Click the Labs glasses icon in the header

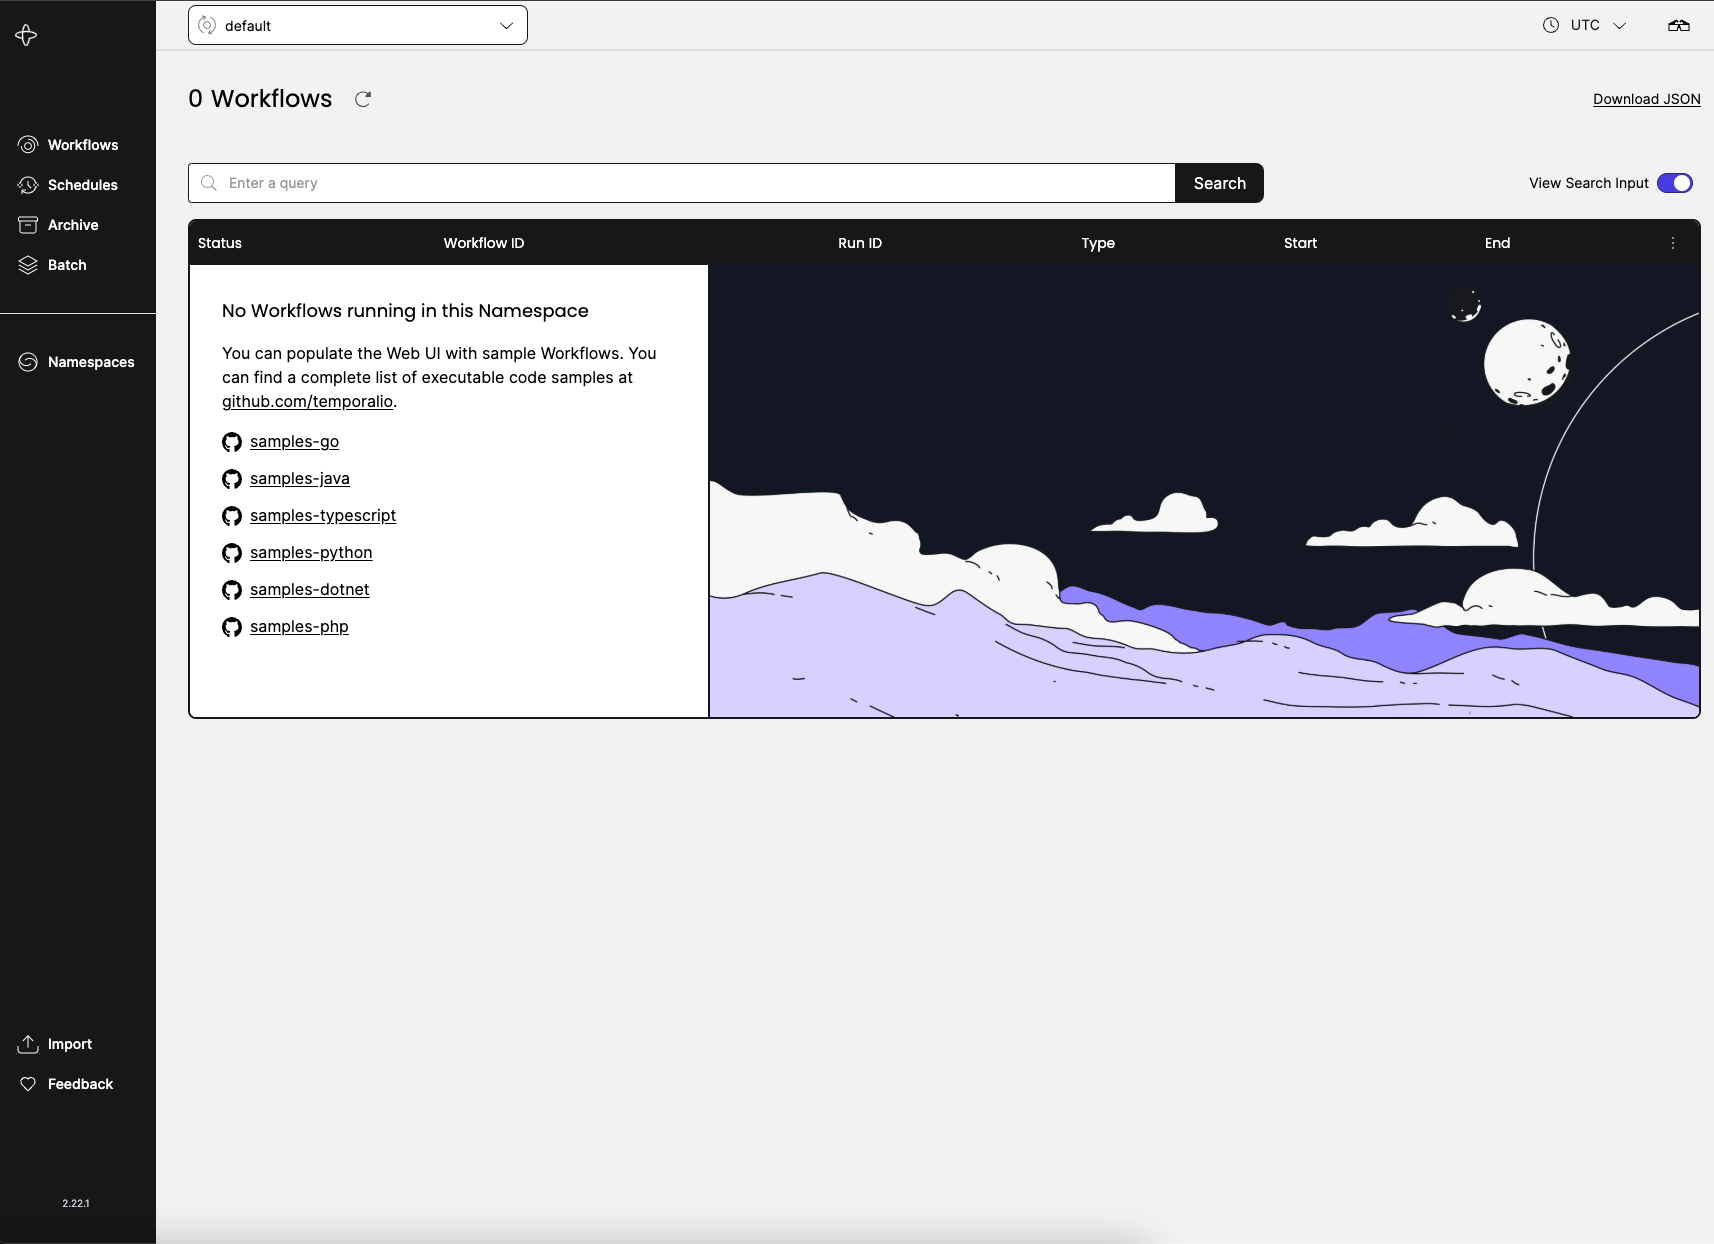point(1680,25)
